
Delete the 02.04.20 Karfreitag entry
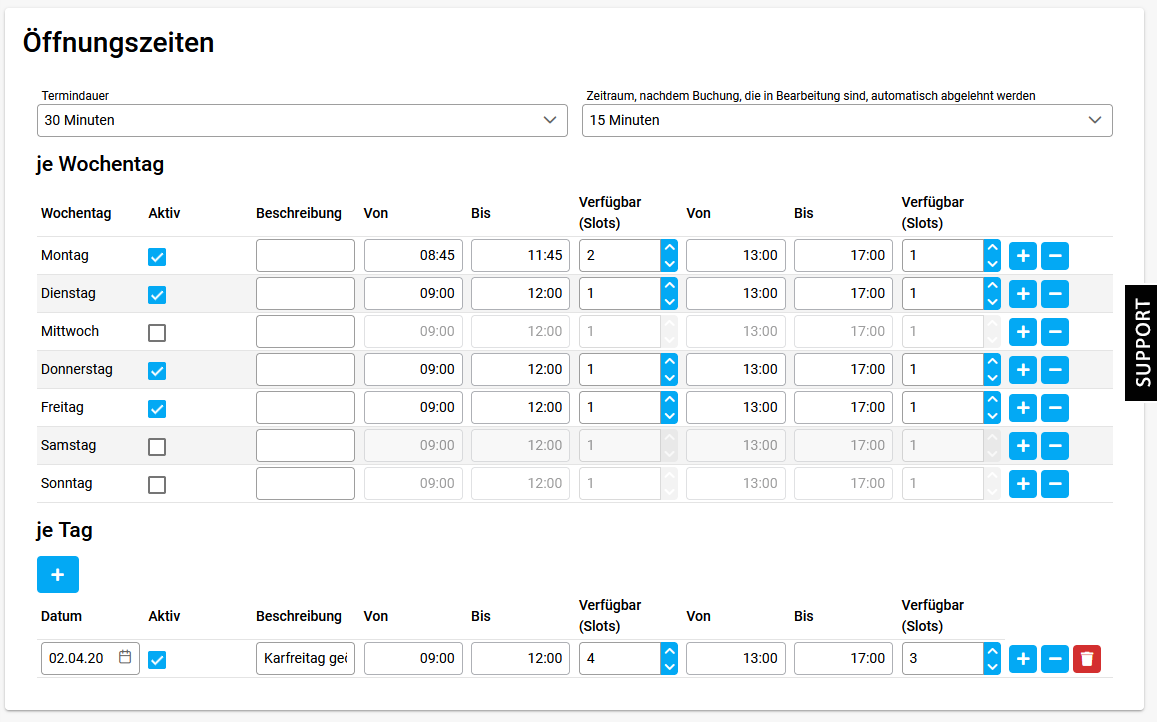1087,659
